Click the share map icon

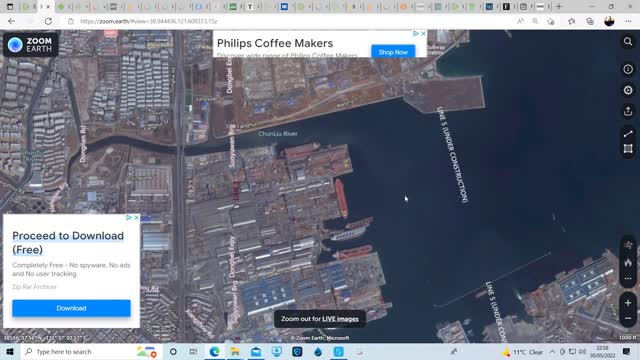tap(628, 111)
